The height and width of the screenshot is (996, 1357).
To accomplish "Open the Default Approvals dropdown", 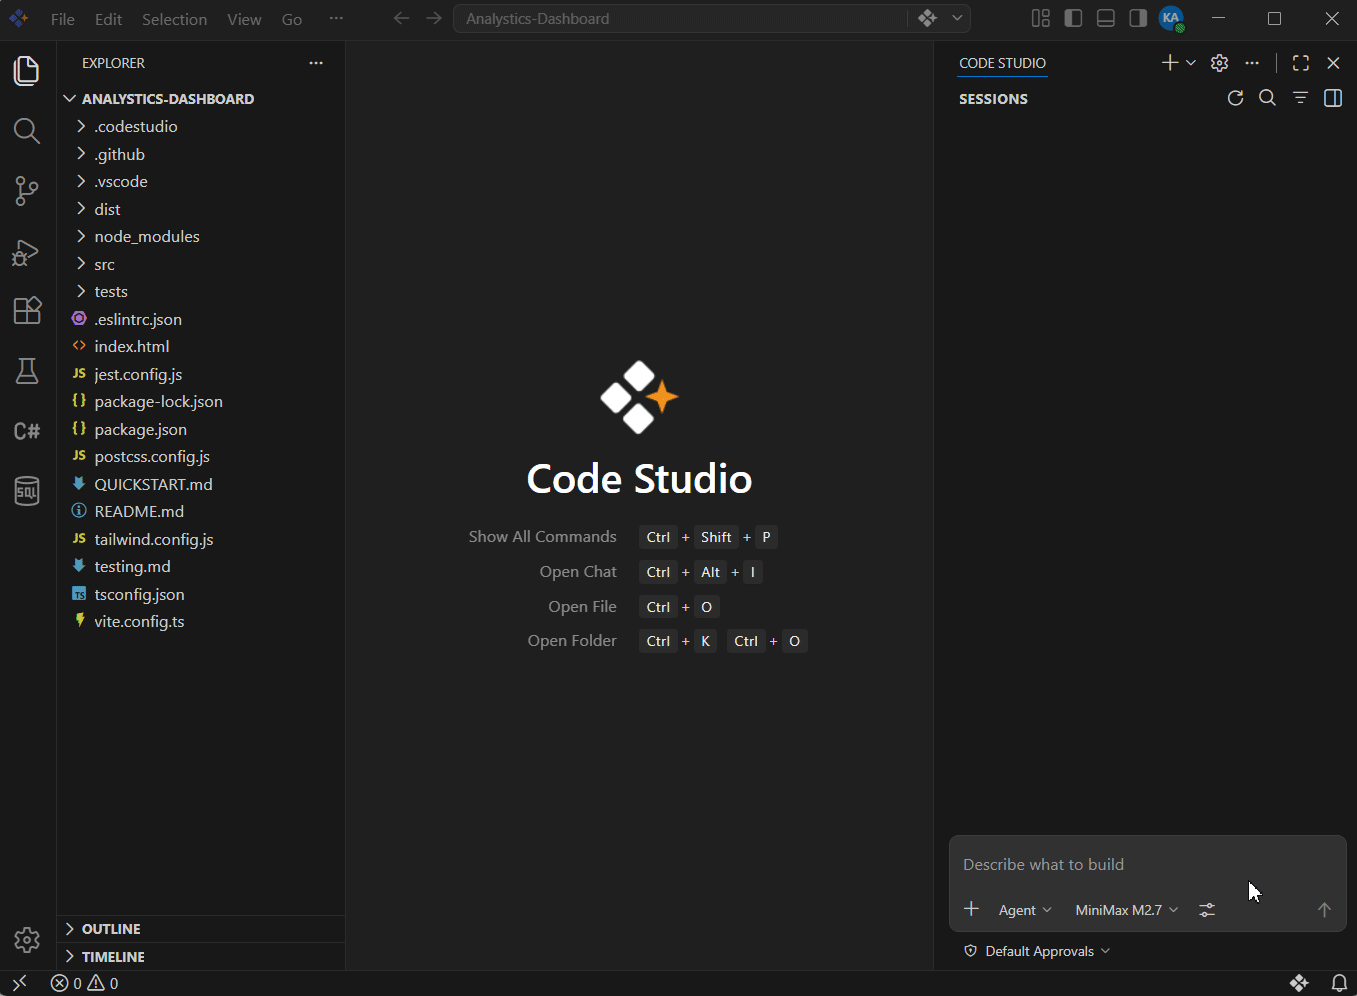I will click(x=1037, y=951).
